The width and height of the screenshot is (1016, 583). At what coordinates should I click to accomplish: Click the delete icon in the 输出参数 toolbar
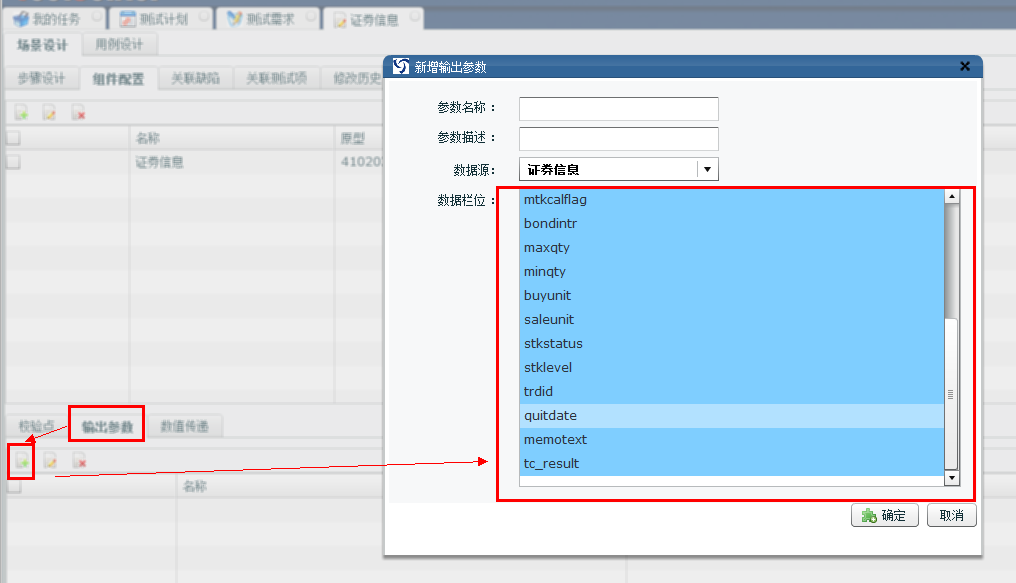tap(79, 461)
